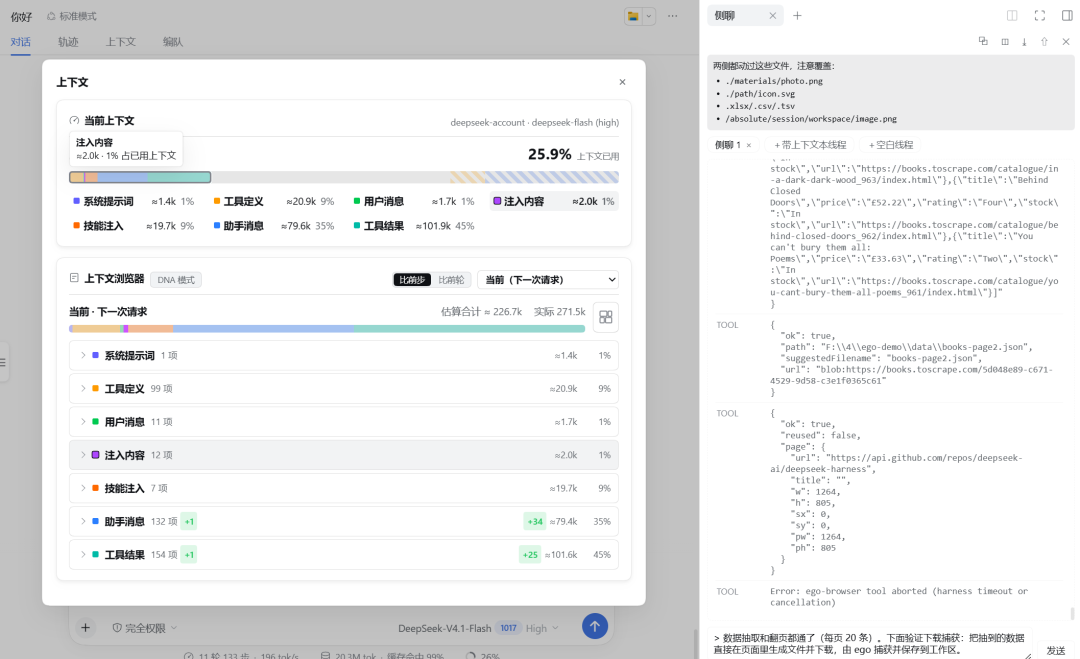Click the +25 badge in 工具结果 row
1080x659 pixels.
(x=530, y=554)
